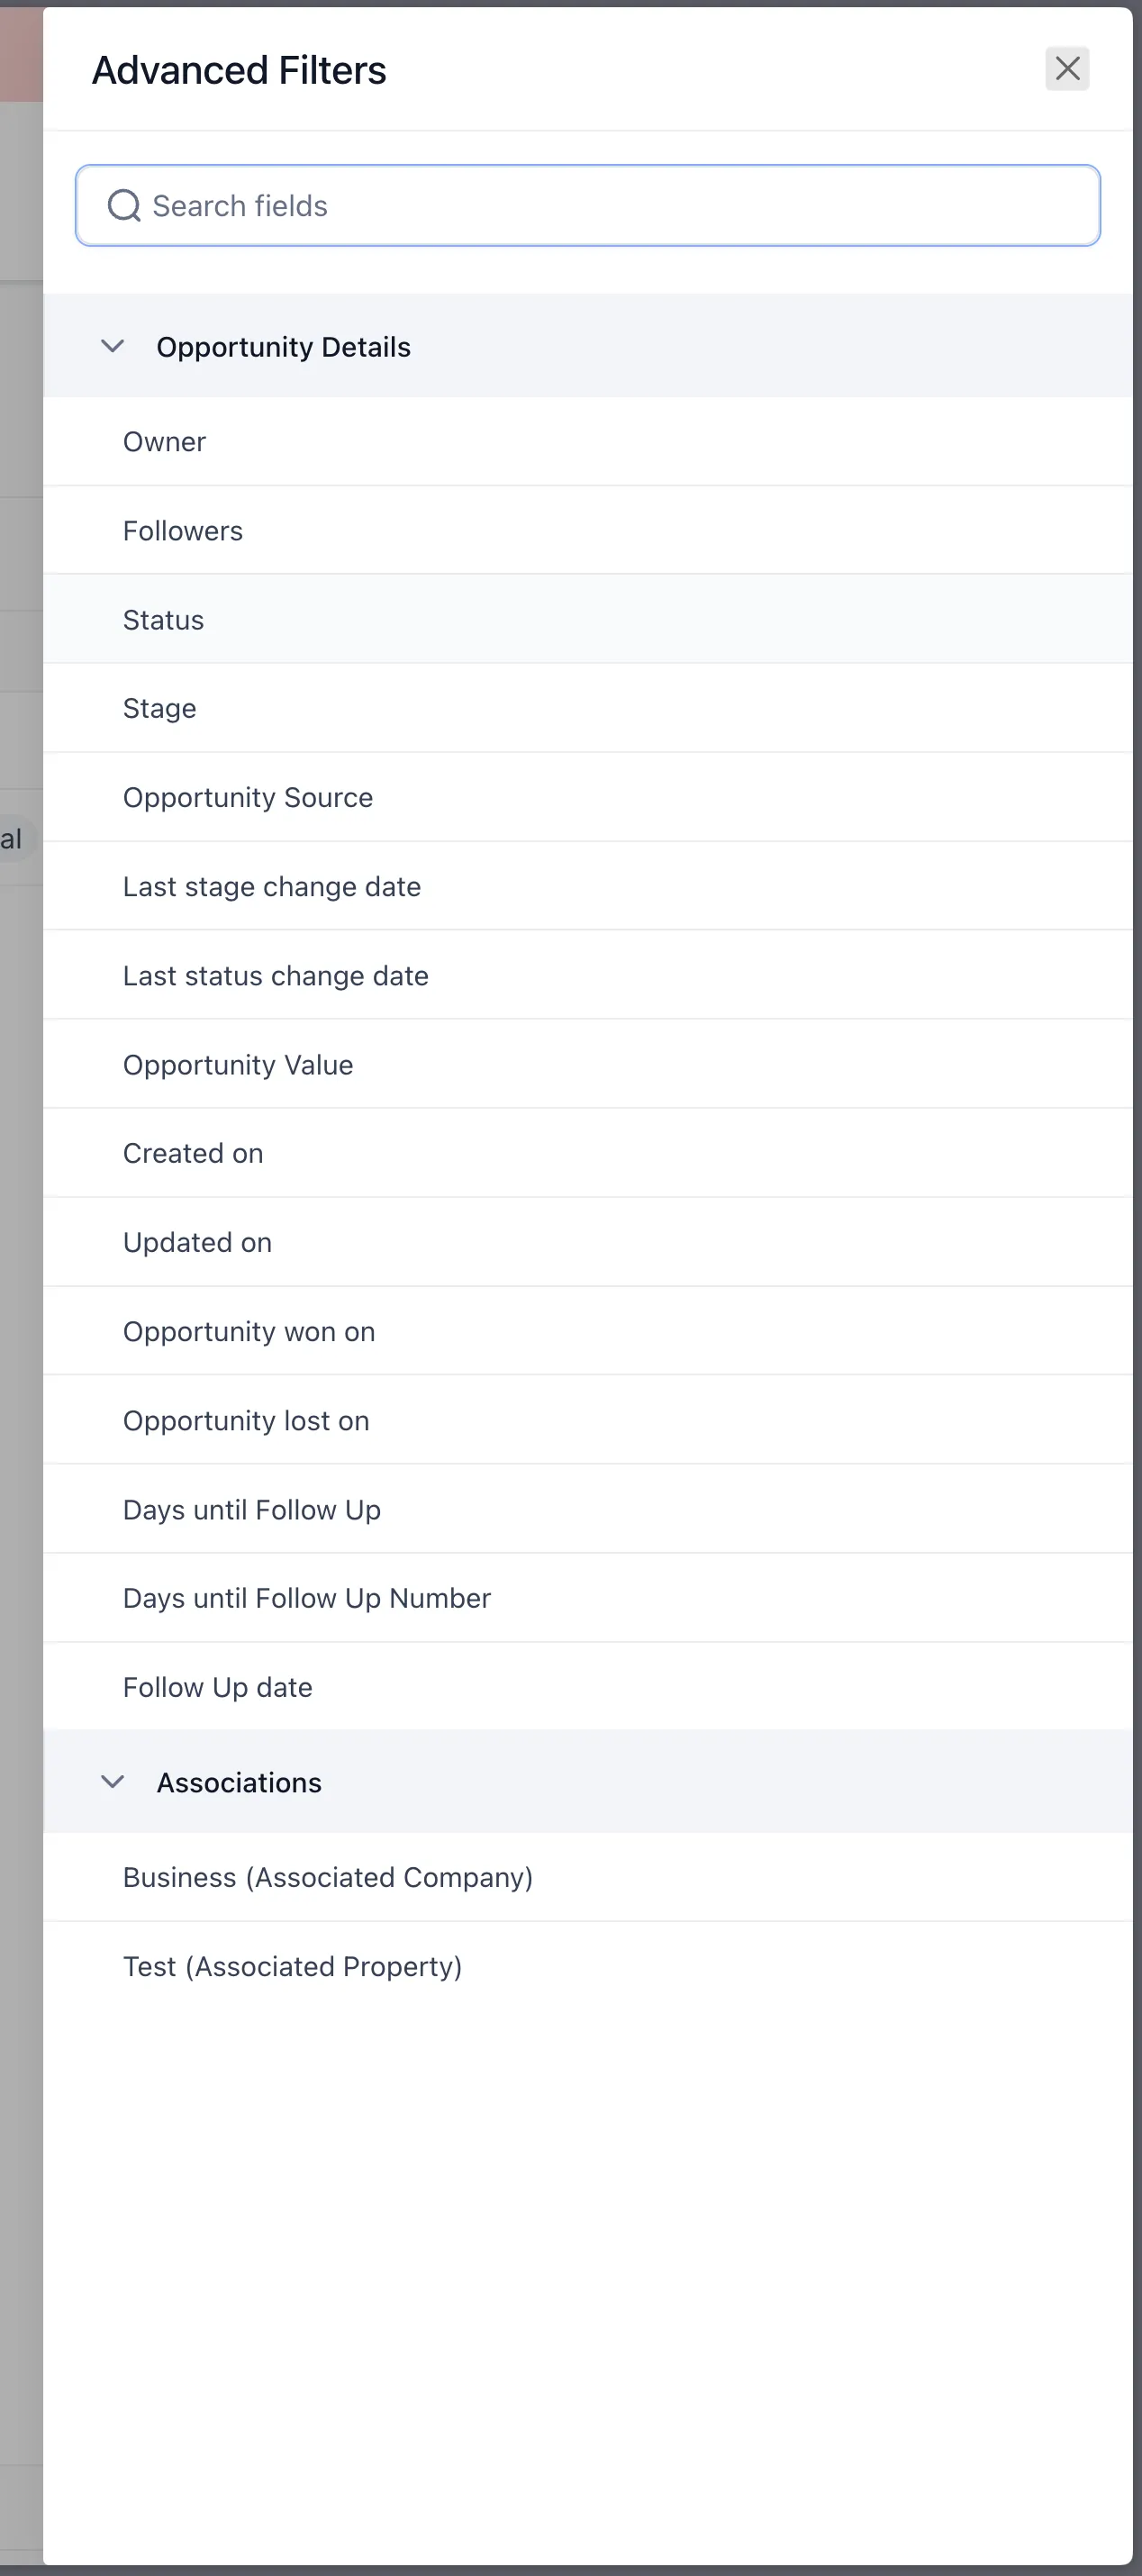
Task: Close the Advanced Filters panel
Action: [x=1067, y=69]
